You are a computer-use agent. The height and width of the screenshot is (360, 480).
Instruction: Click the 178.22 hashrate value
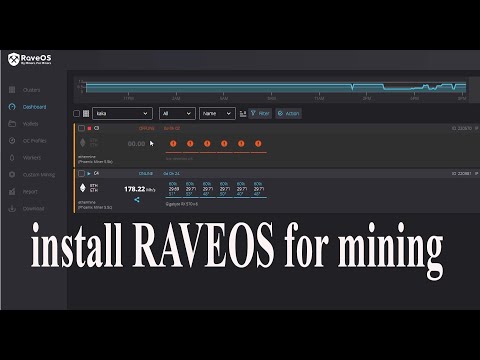point(135,189)
